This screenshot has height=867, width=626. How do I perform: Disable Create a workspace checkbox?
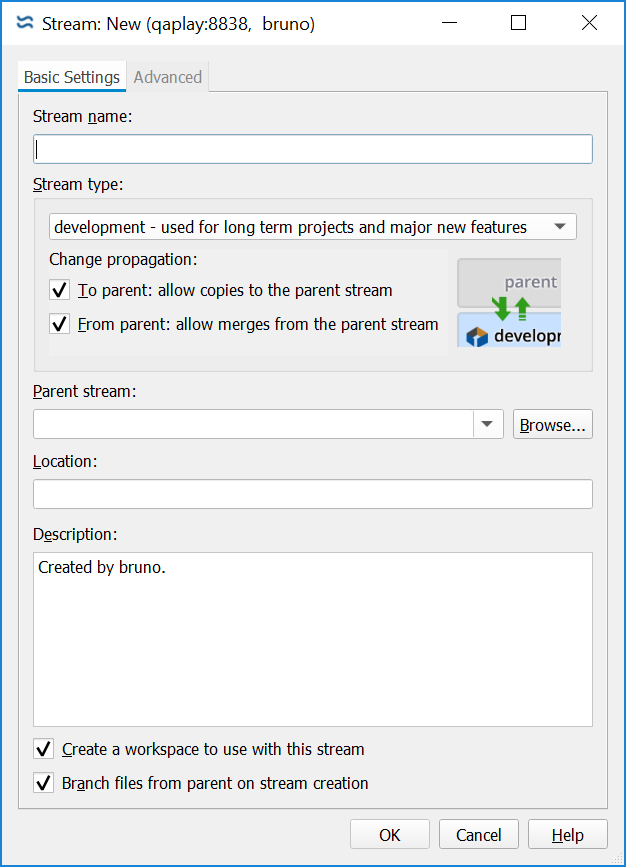point(44,749)
